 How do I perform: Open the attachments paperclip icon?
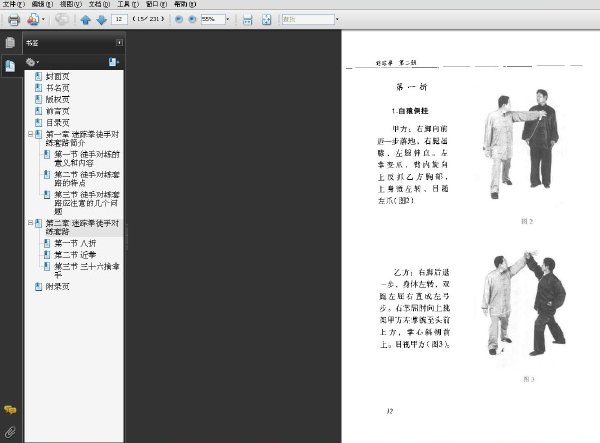[x=10, y=432]
